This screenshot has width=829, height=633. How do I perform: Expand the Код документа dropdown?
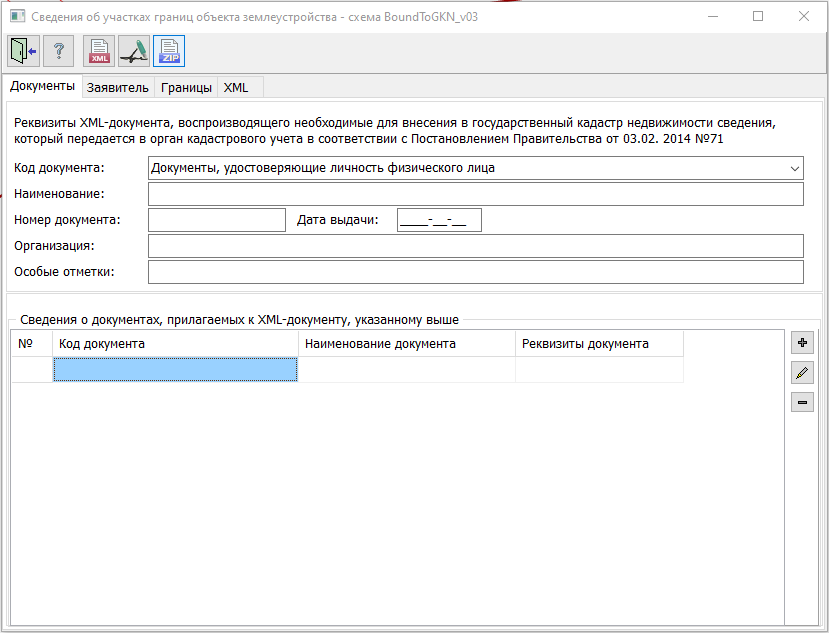795,168
